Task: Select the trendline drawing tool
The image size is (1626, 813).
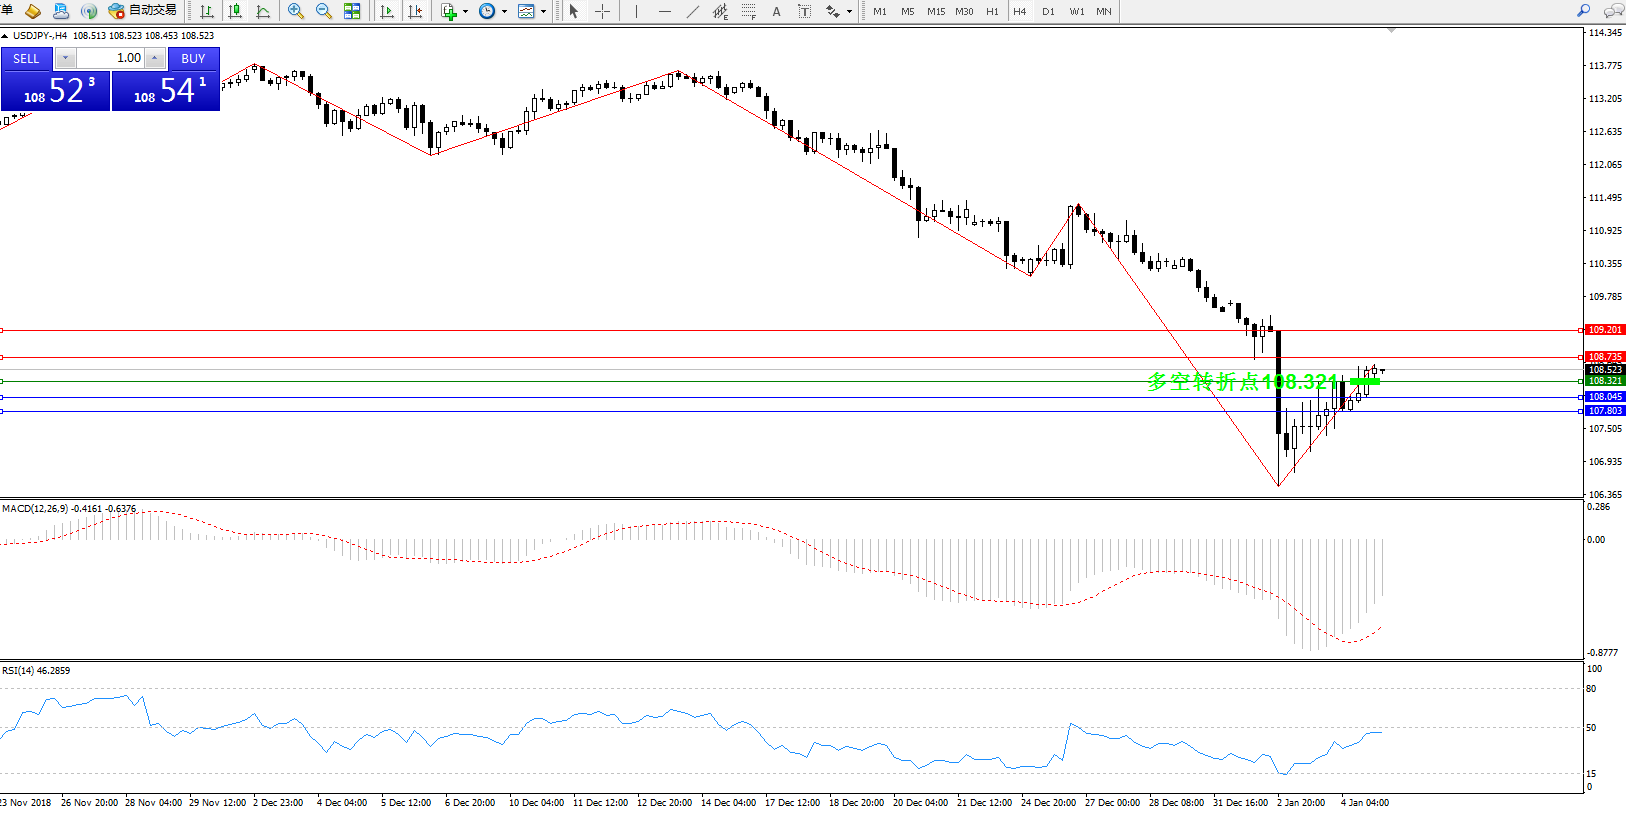Action: click(692, 11)
